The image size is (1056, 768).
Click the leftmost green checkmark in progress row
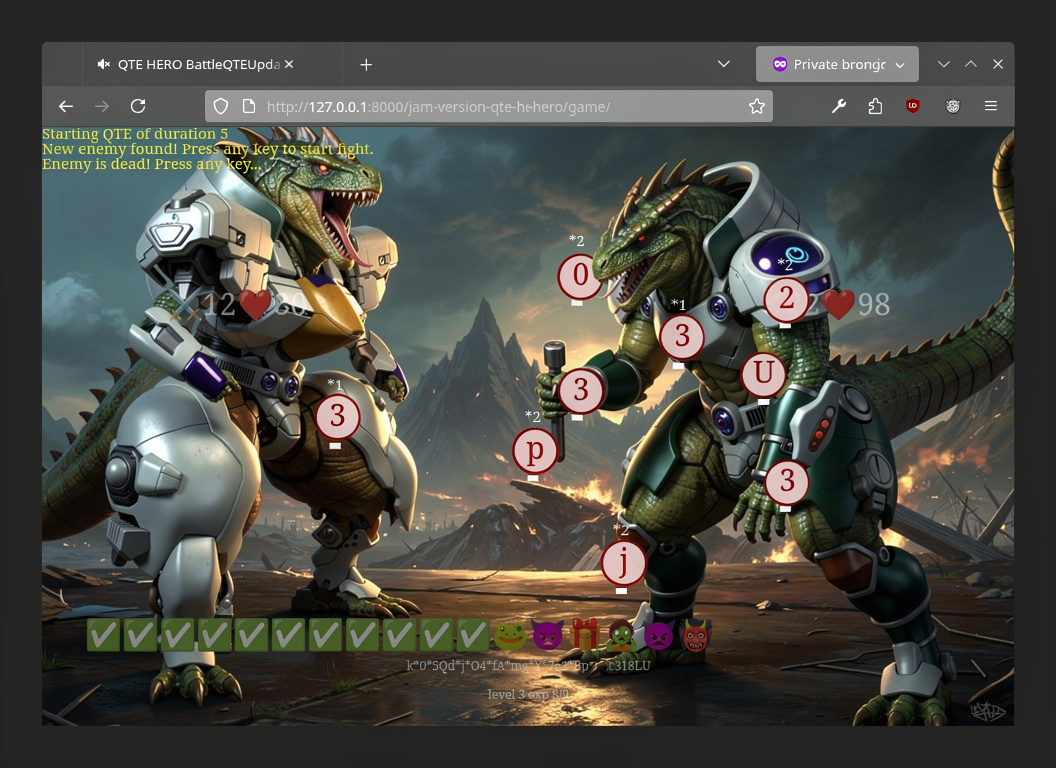point(103,635)
